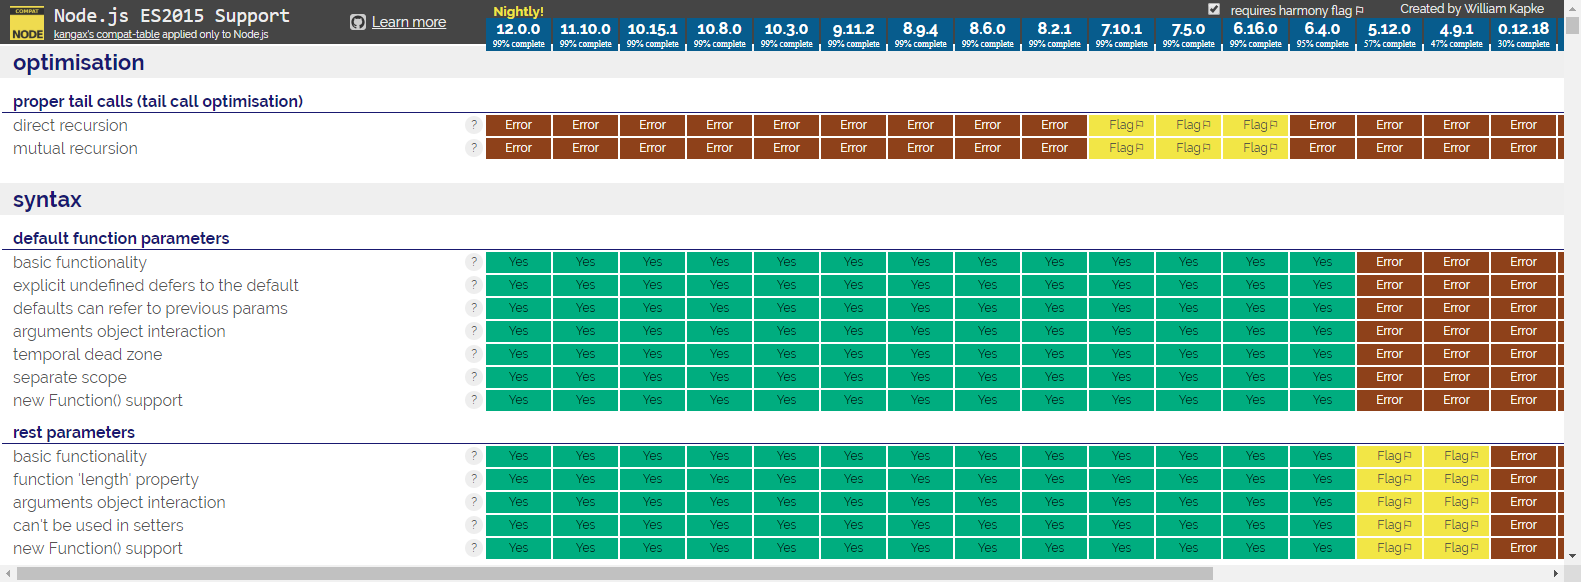Click the COMPAT NODE logo icon

click(x=27, y=24)
